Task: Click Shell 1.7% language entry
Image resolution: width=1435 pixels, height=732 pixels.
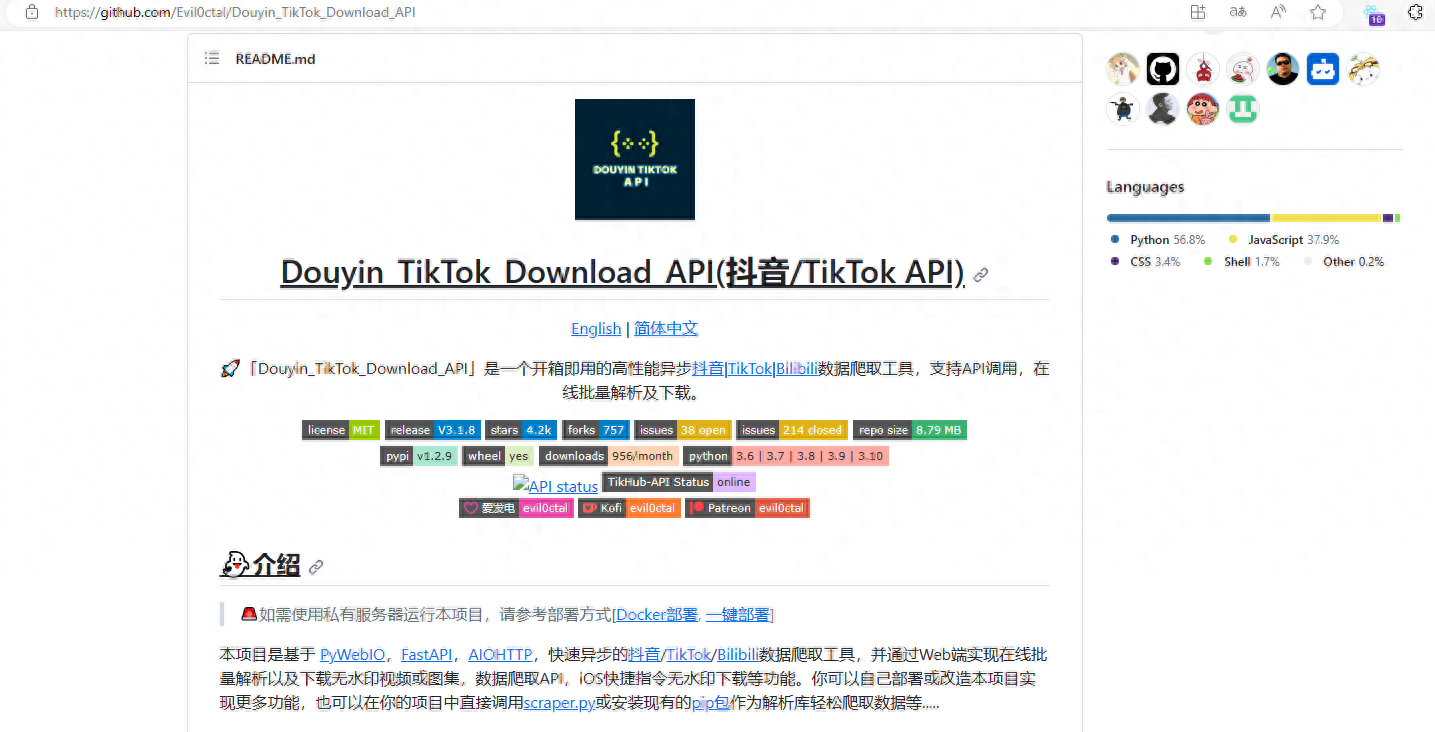Action: tap(1242, 262)
